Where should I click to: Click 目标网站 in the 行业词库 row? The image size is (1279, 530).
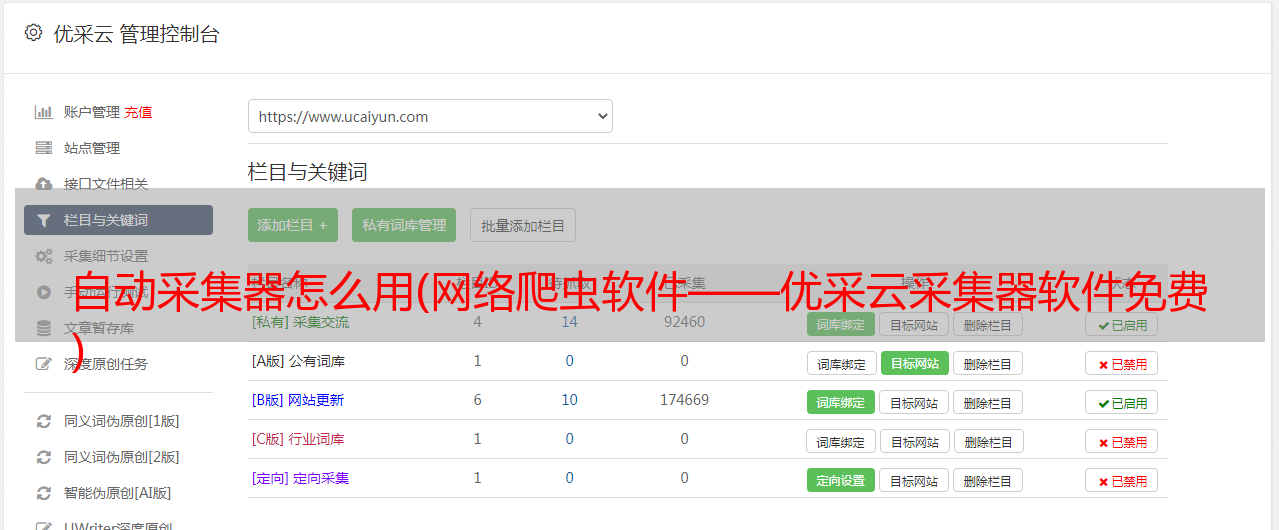tap(914, 441)
